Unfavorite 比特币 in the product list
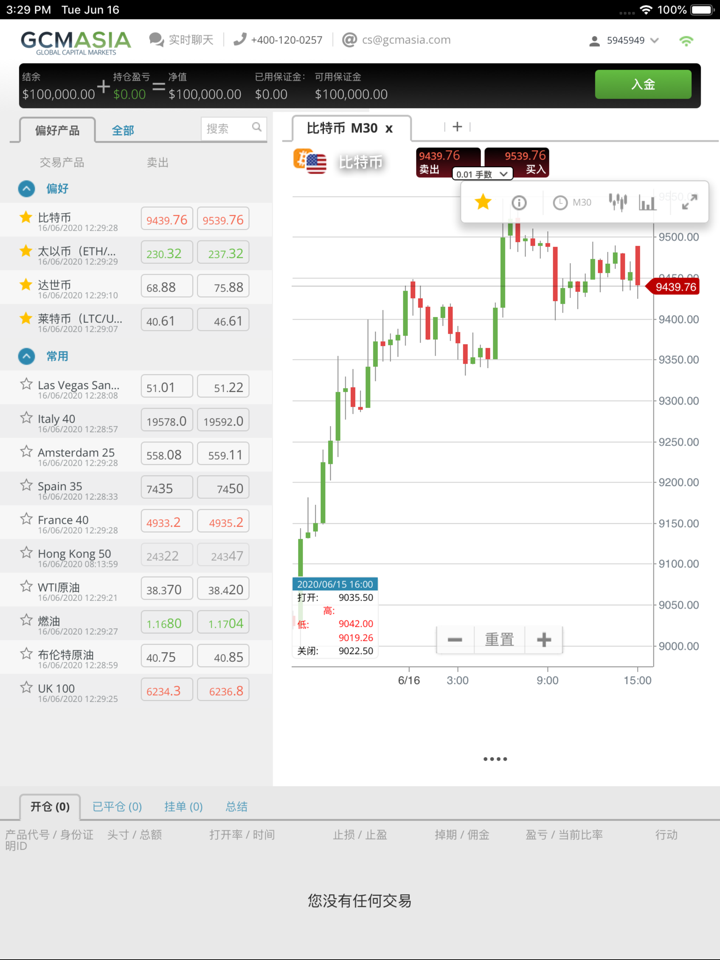This screenshot has height=960, width=720. (x=26, y=217)
